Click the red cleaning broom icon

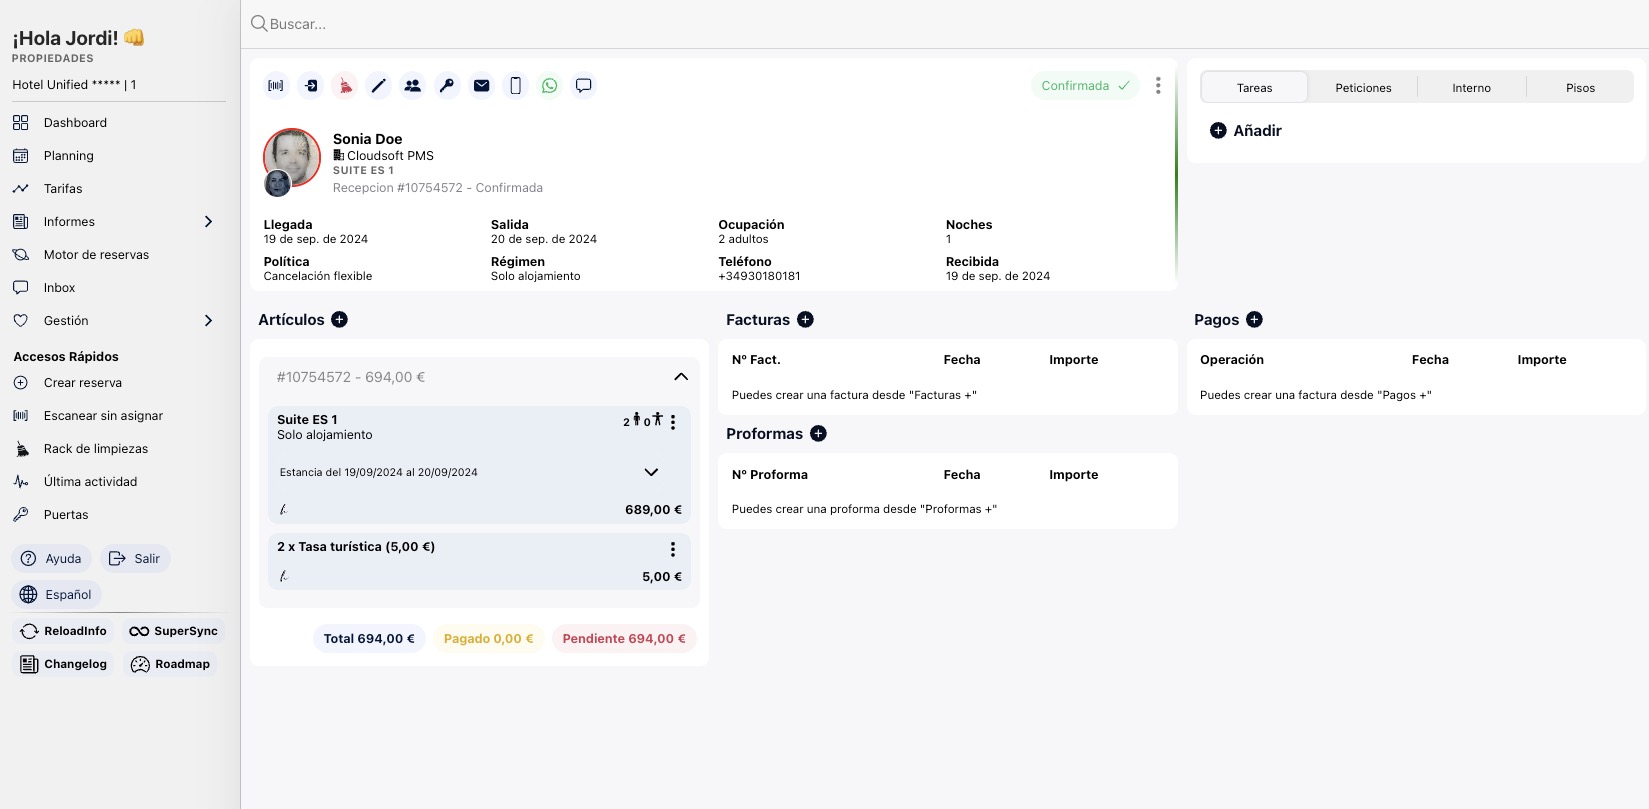345,86
